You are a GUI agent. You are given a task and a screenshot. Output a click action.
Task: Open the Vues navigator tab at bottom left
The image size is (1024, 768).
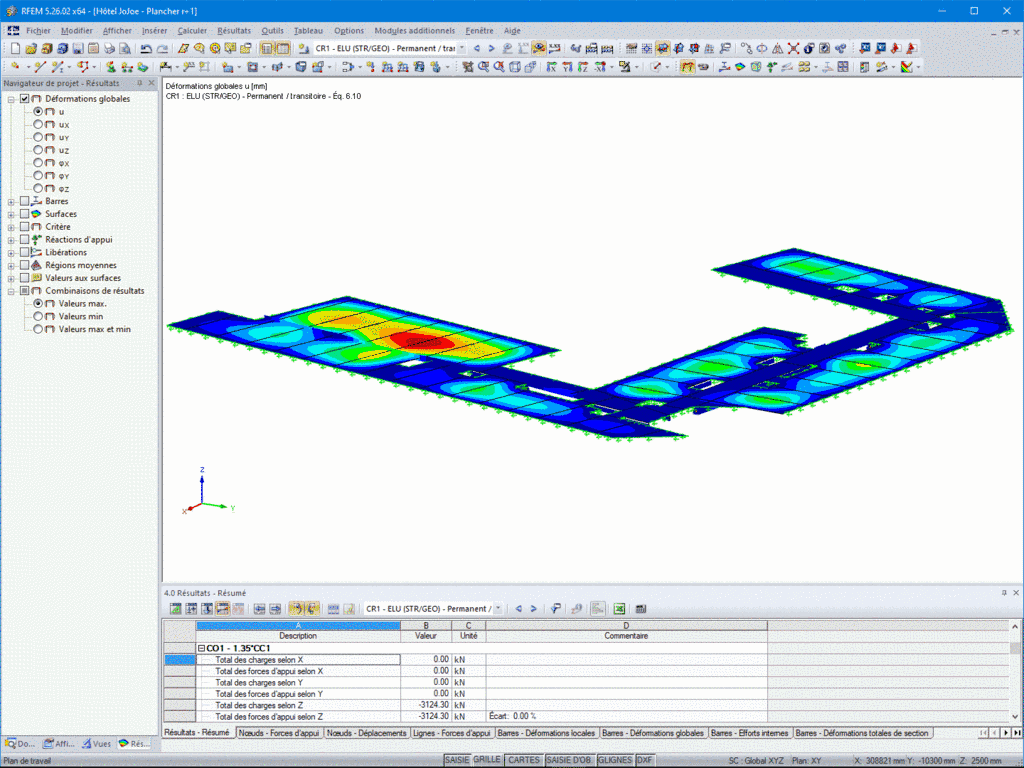96,744
